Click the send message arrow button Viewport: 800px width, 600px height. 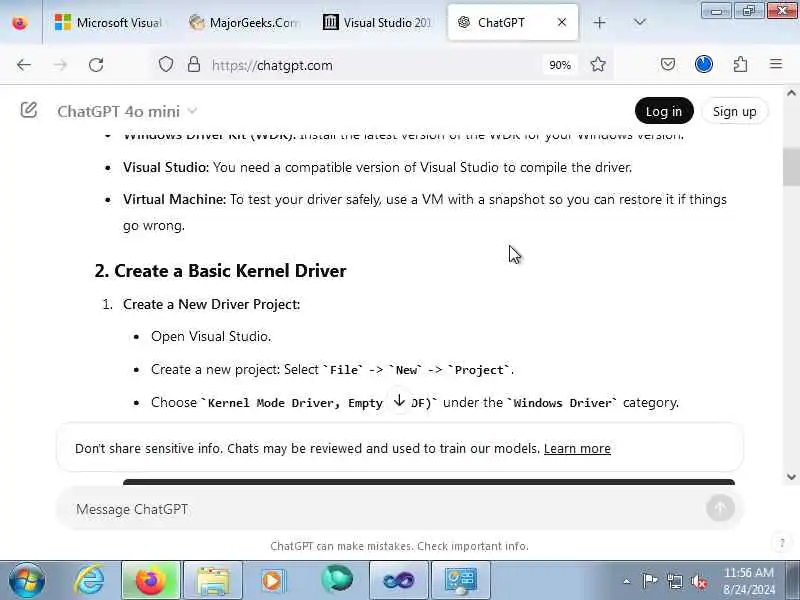tap(720, 508)
